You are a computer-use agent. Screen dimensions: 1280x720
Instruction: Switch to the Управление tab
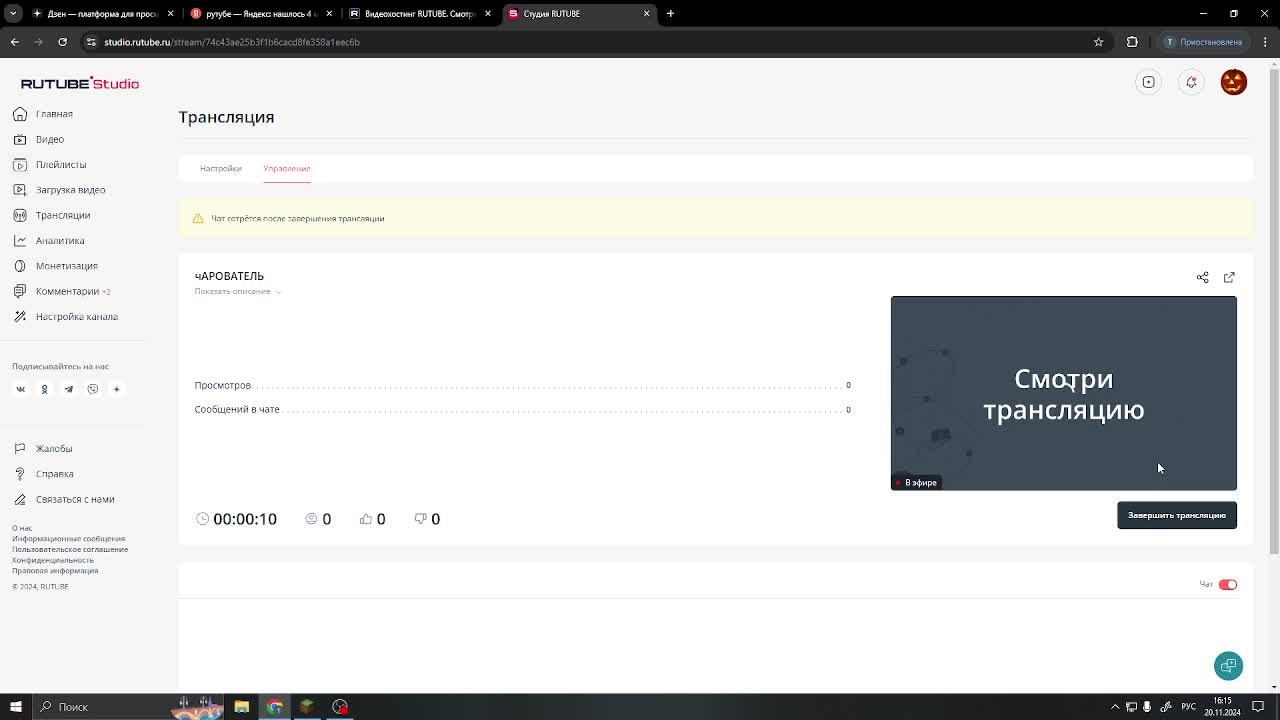pyautogui.click(x=287, y=168)
